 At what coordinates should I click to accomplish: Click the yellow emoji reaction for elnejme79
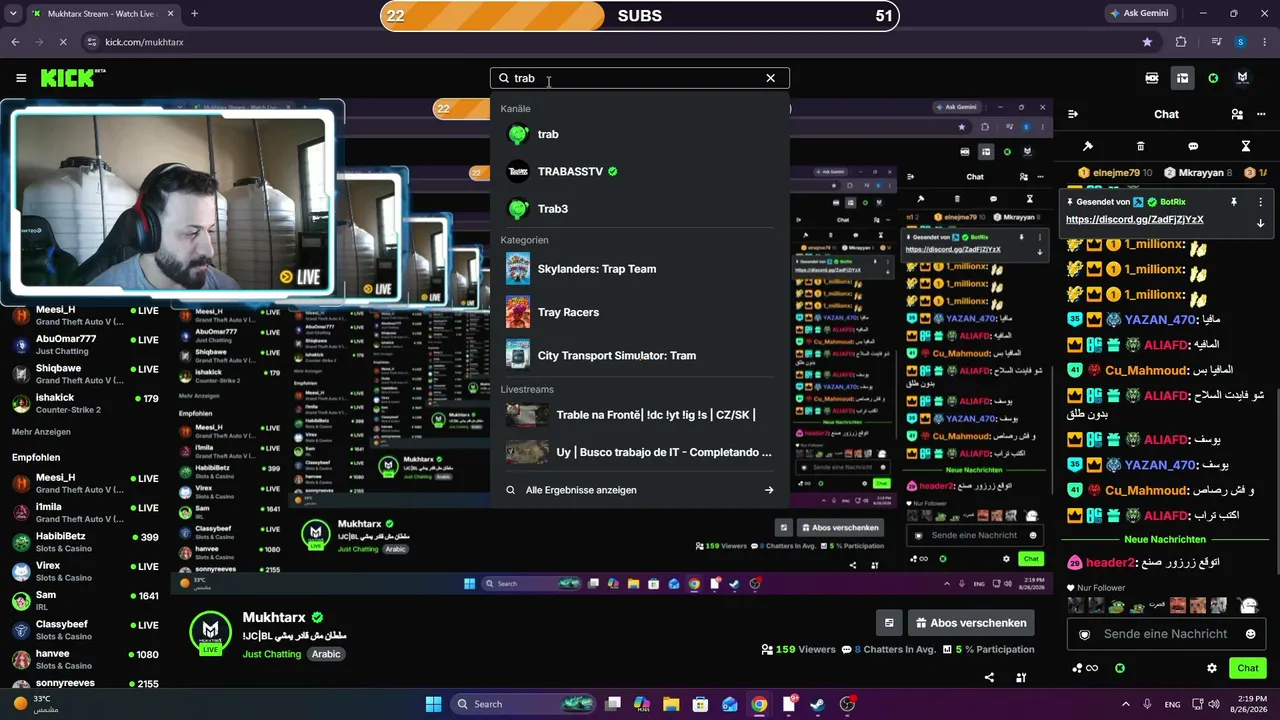click(1083, 173)
